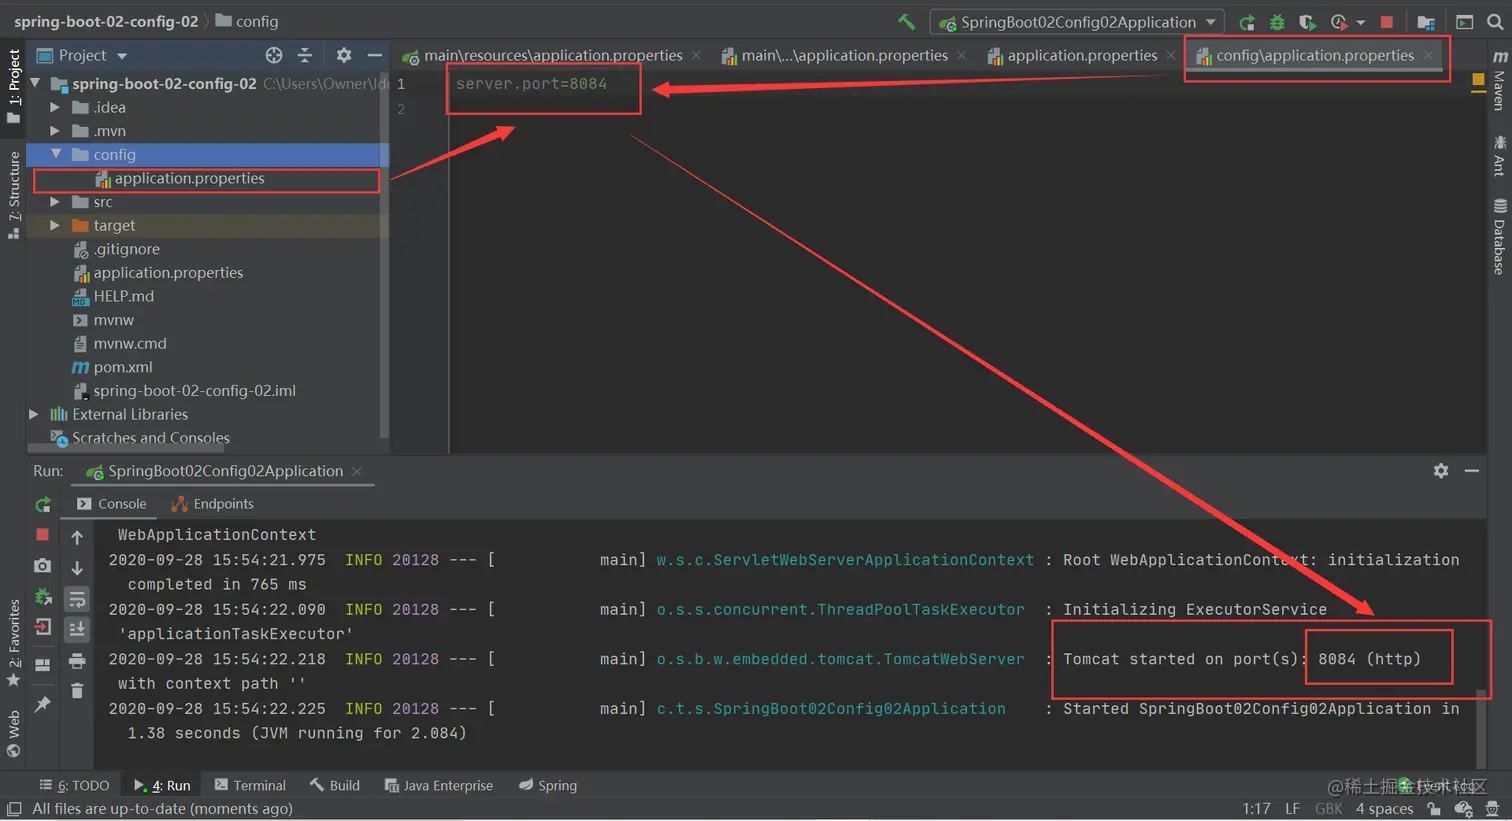
Task: Expand the target folder
Action: click(x=55, y=225)
